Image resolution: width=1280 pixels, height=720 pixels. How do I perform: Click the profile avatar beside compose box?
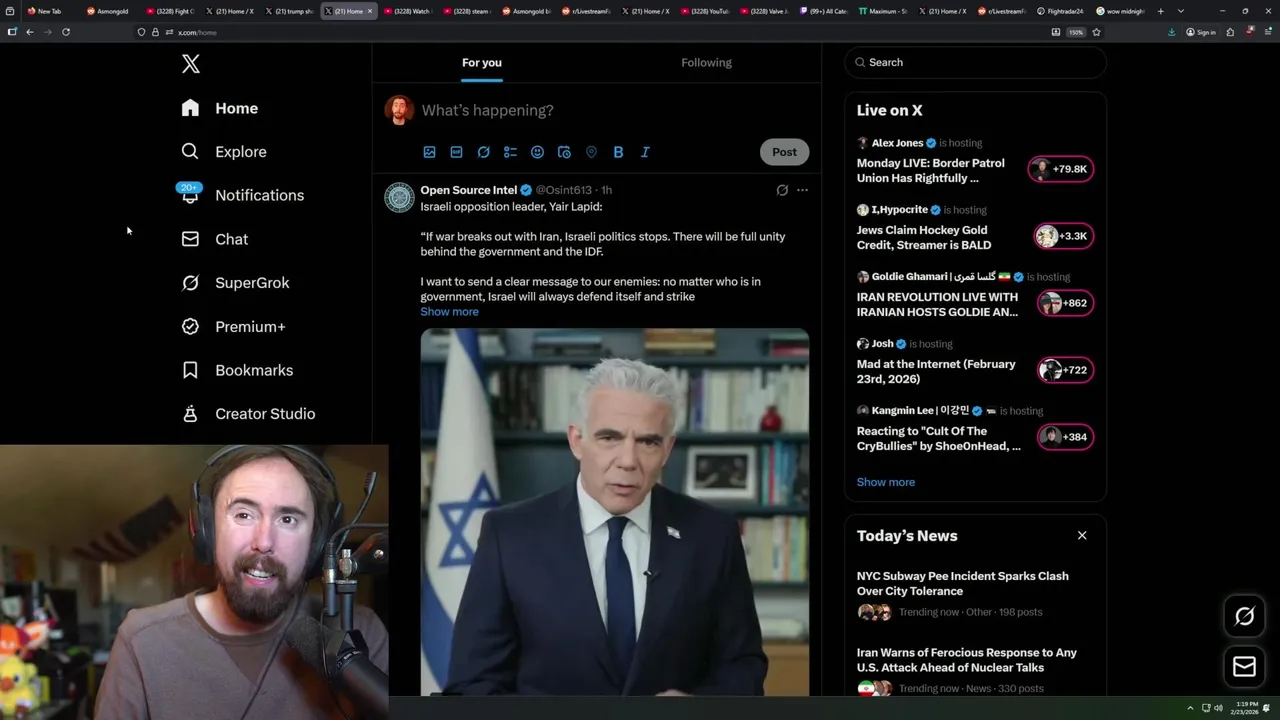pyautogui.click(x=399, y=110)
